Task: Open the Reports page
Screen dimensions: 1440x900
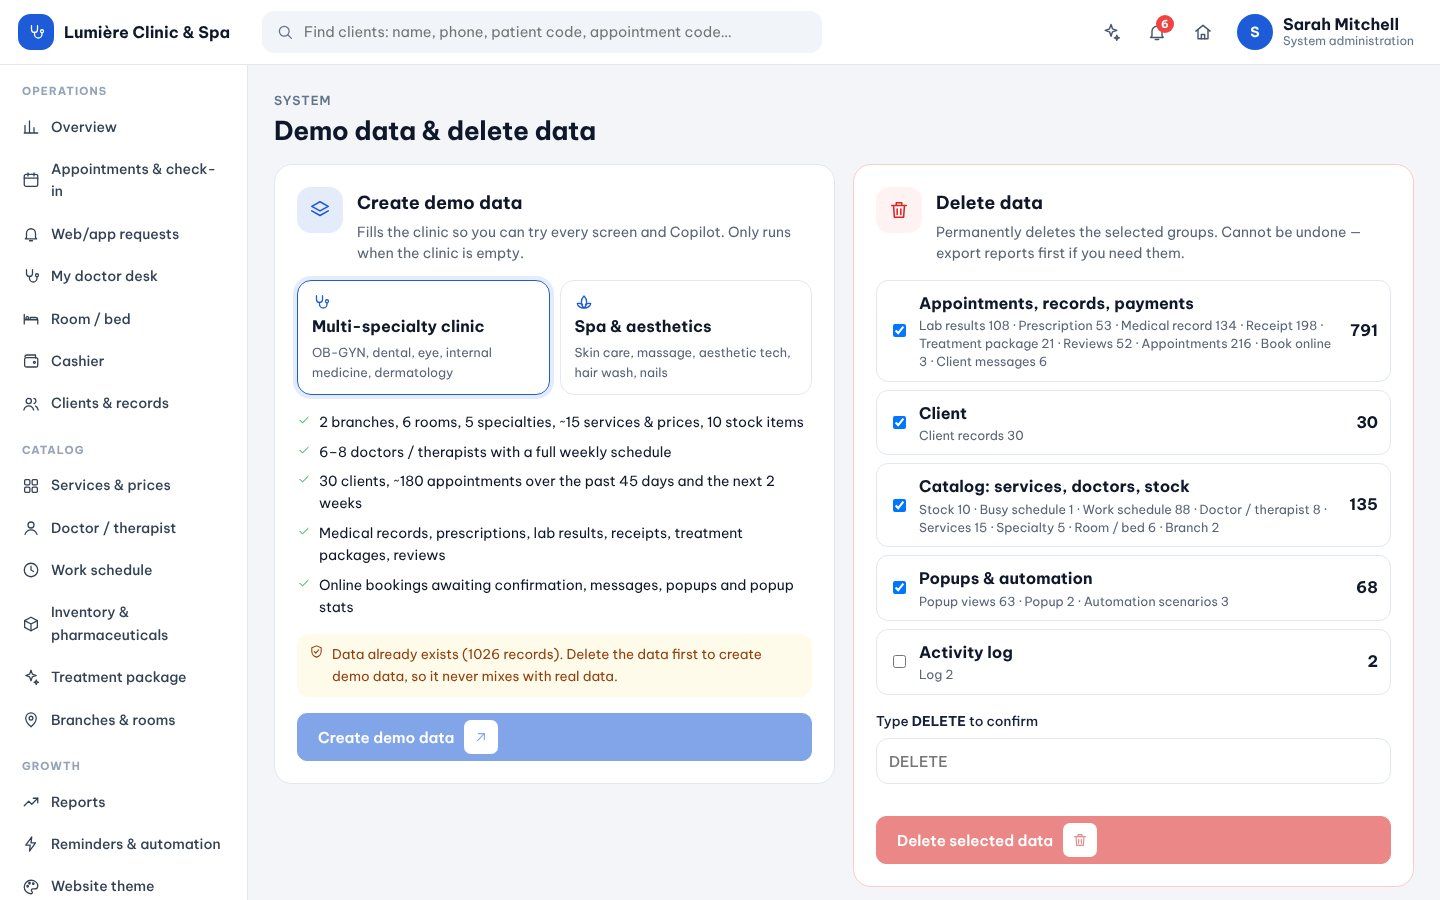Action: (124, 802)
